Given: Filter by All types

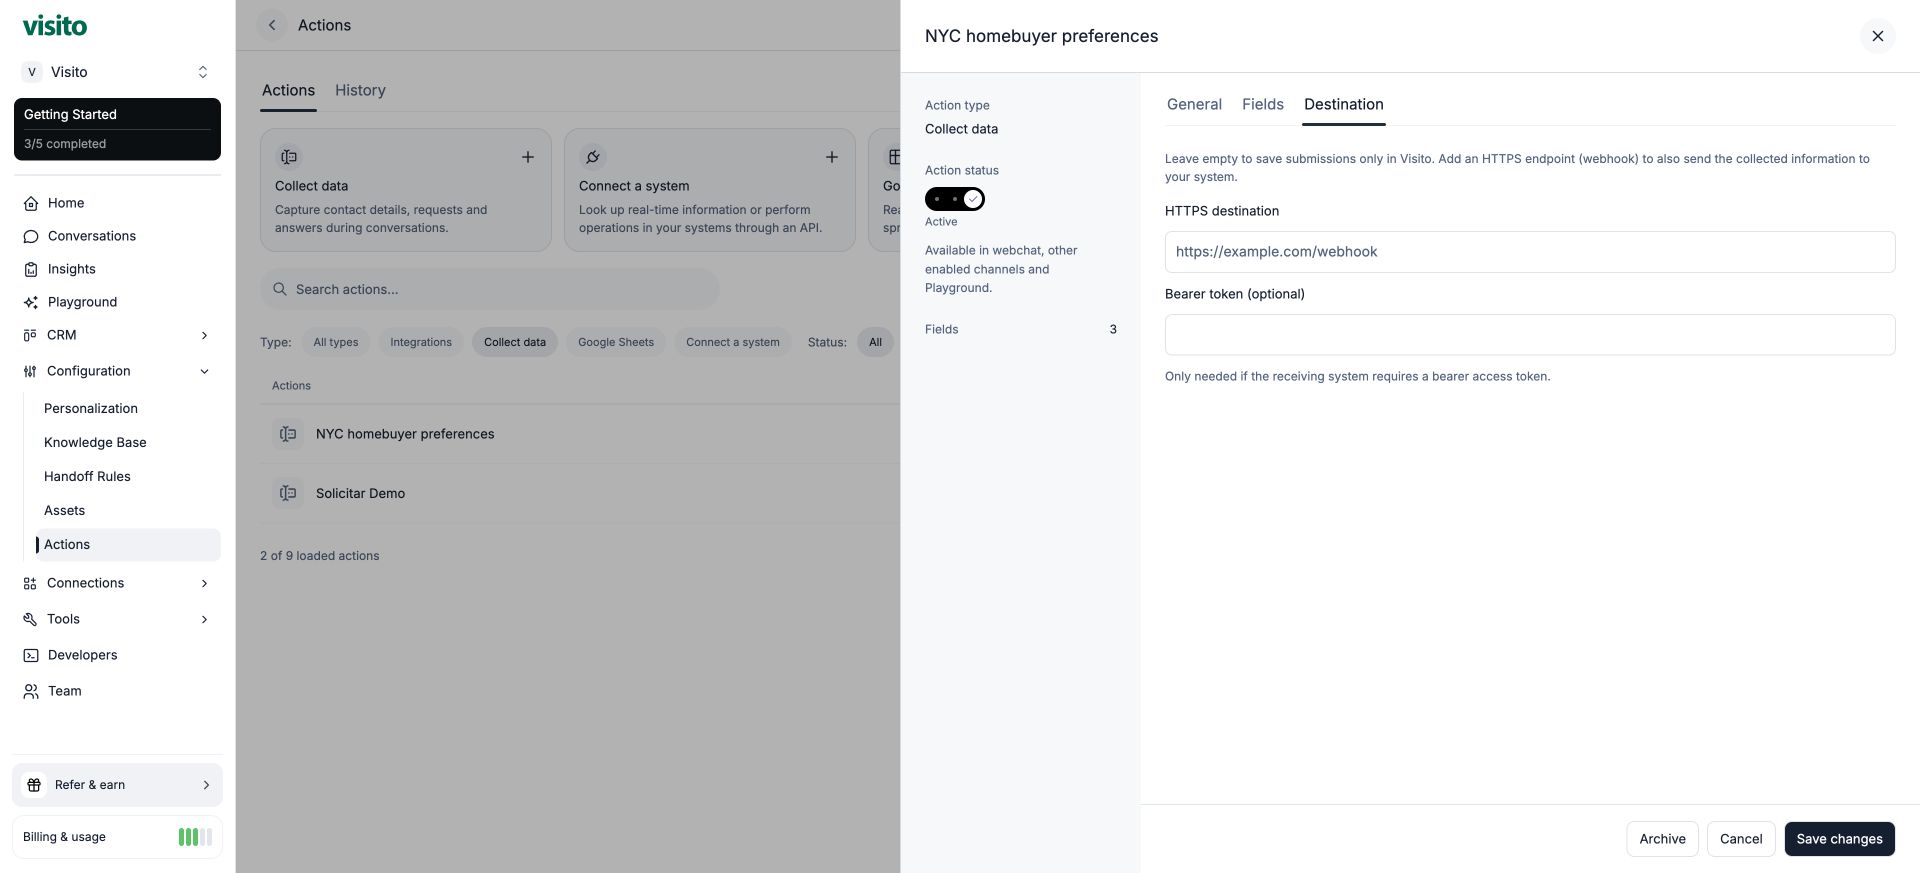Looking at the screenshot, I should coord(336,342).
